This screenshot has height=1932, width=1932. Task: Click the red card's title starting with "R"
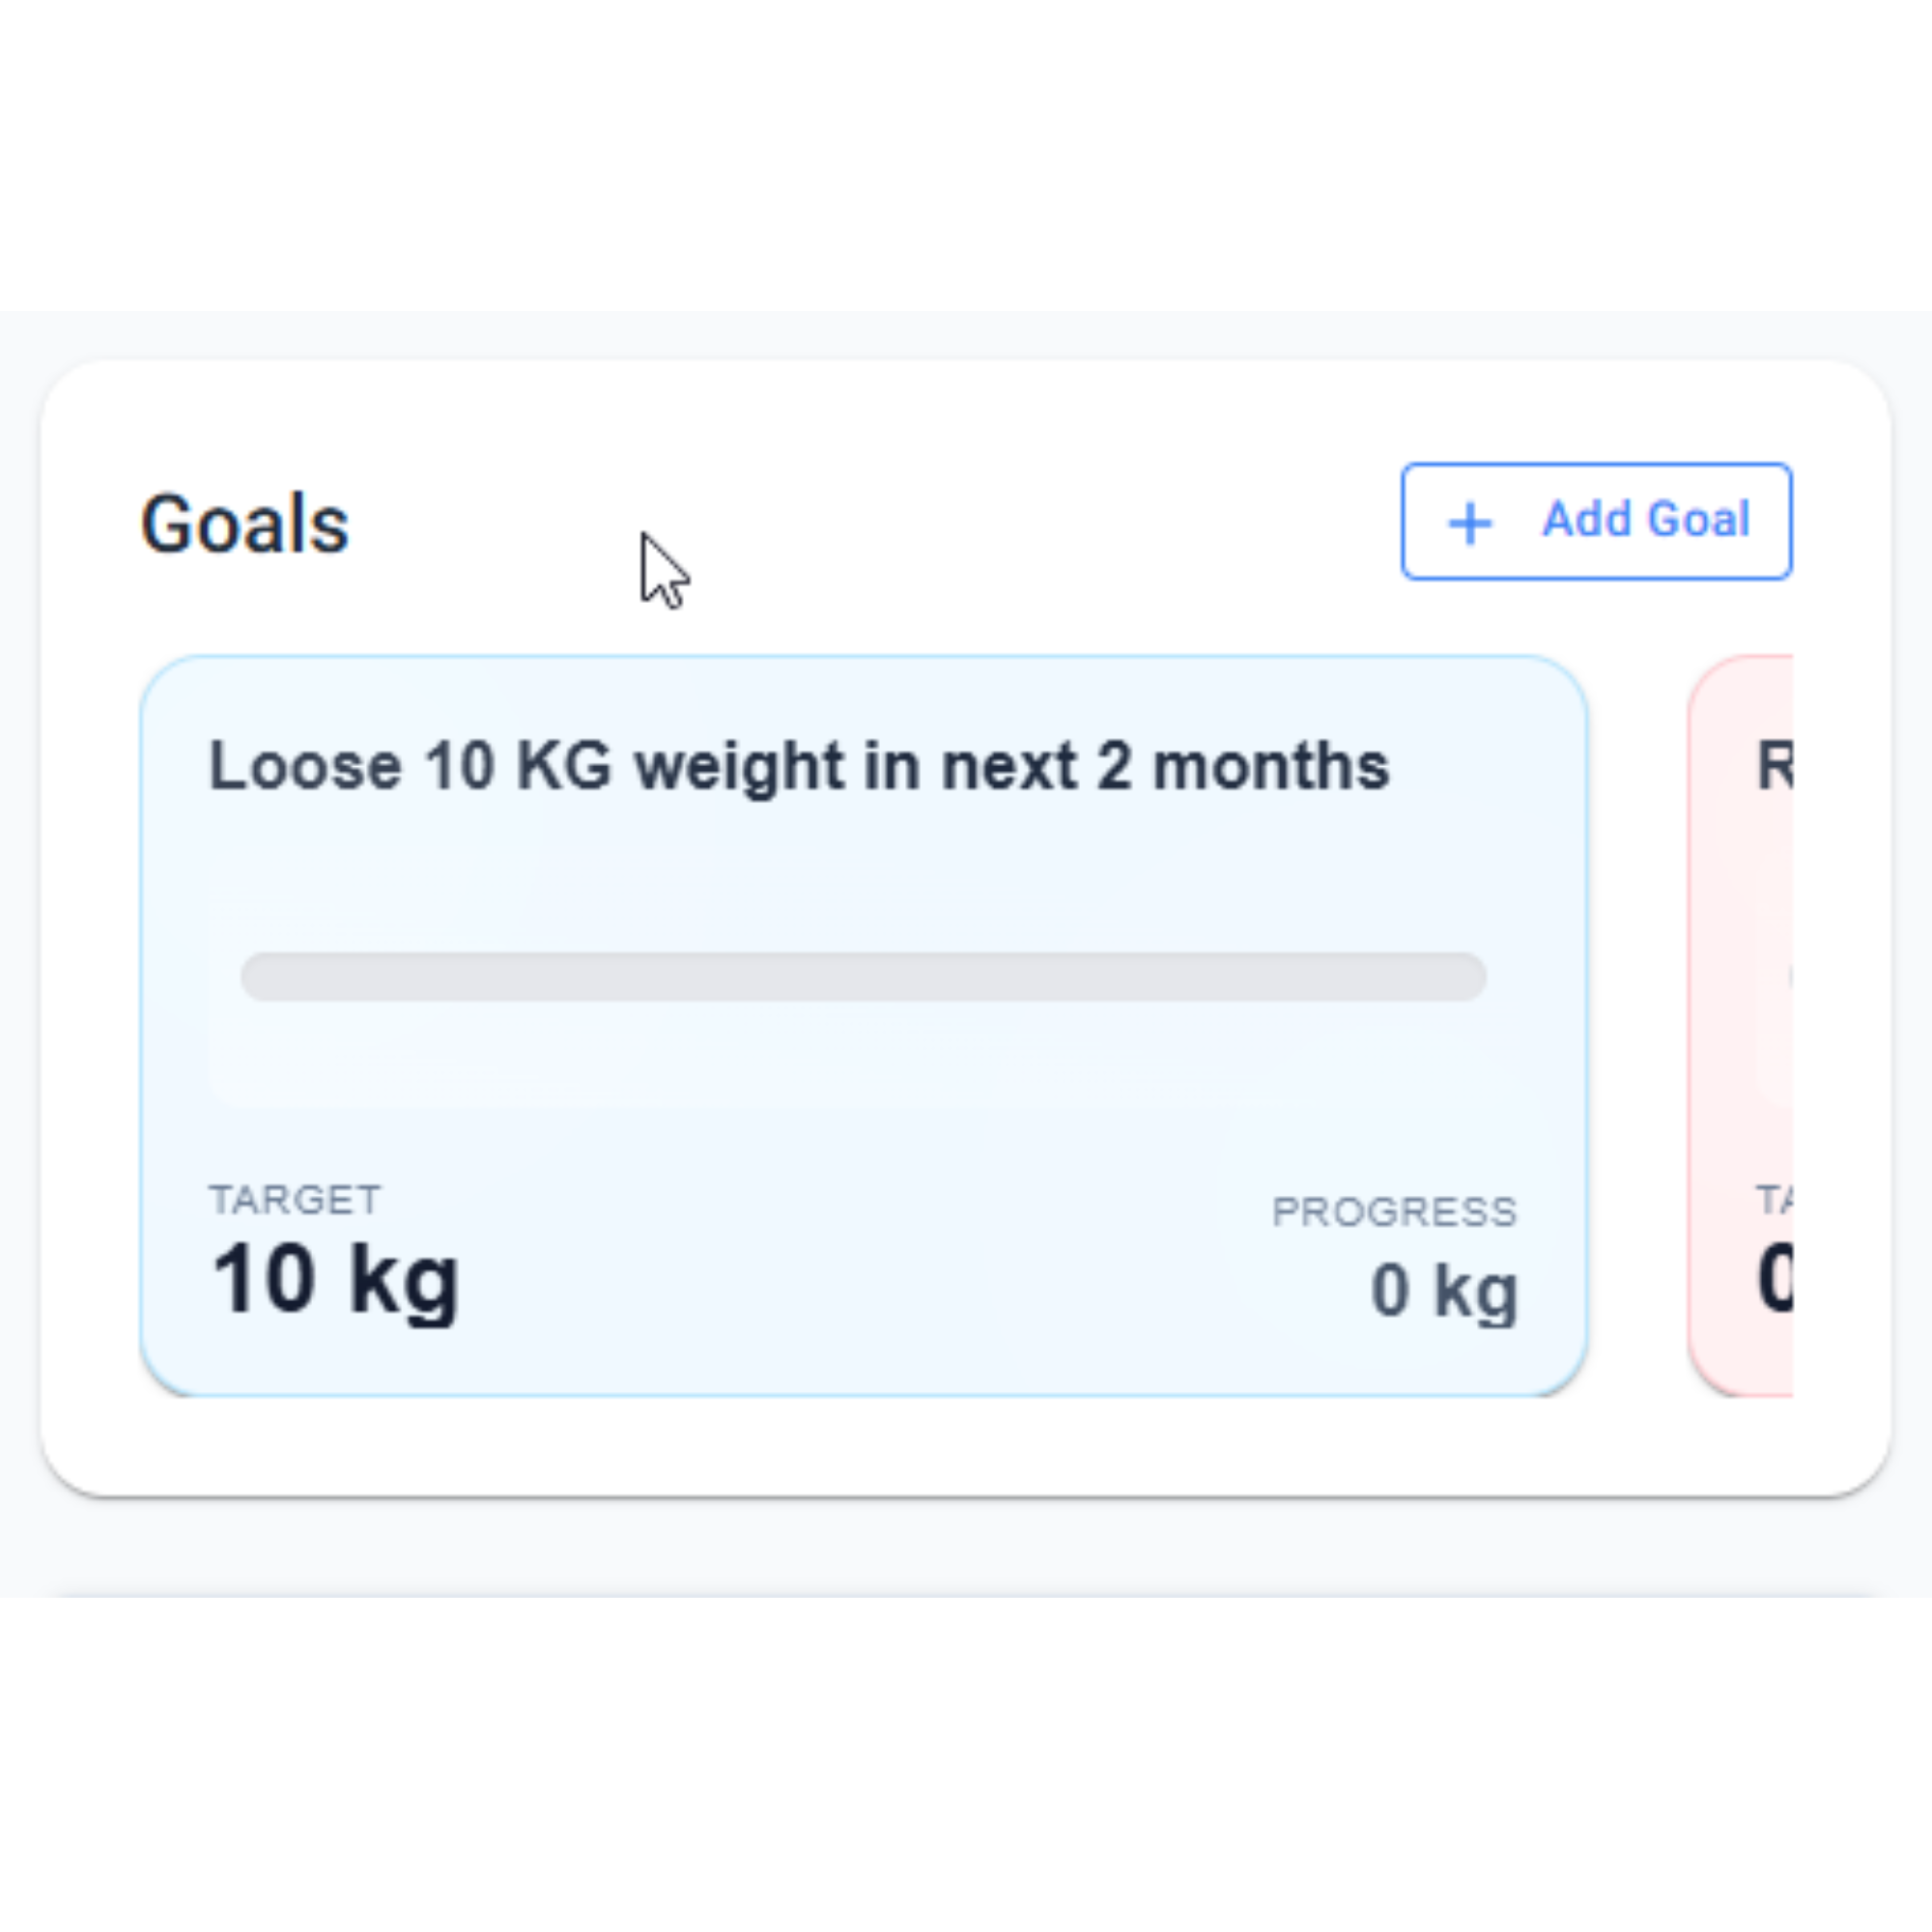point(1774,767)
